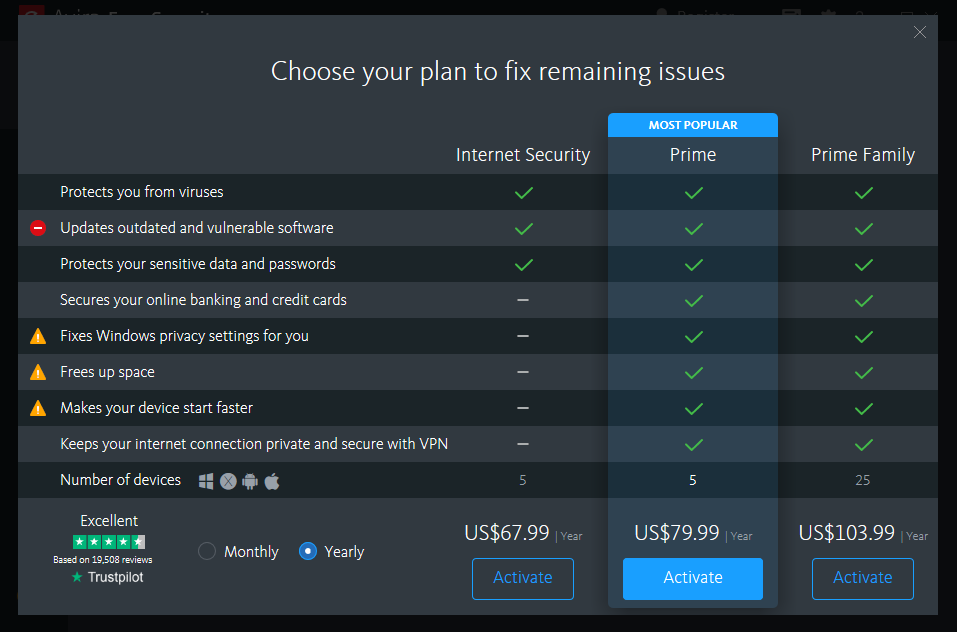
Task: Click the Apple logo icon in devices row
Action: 272,481
